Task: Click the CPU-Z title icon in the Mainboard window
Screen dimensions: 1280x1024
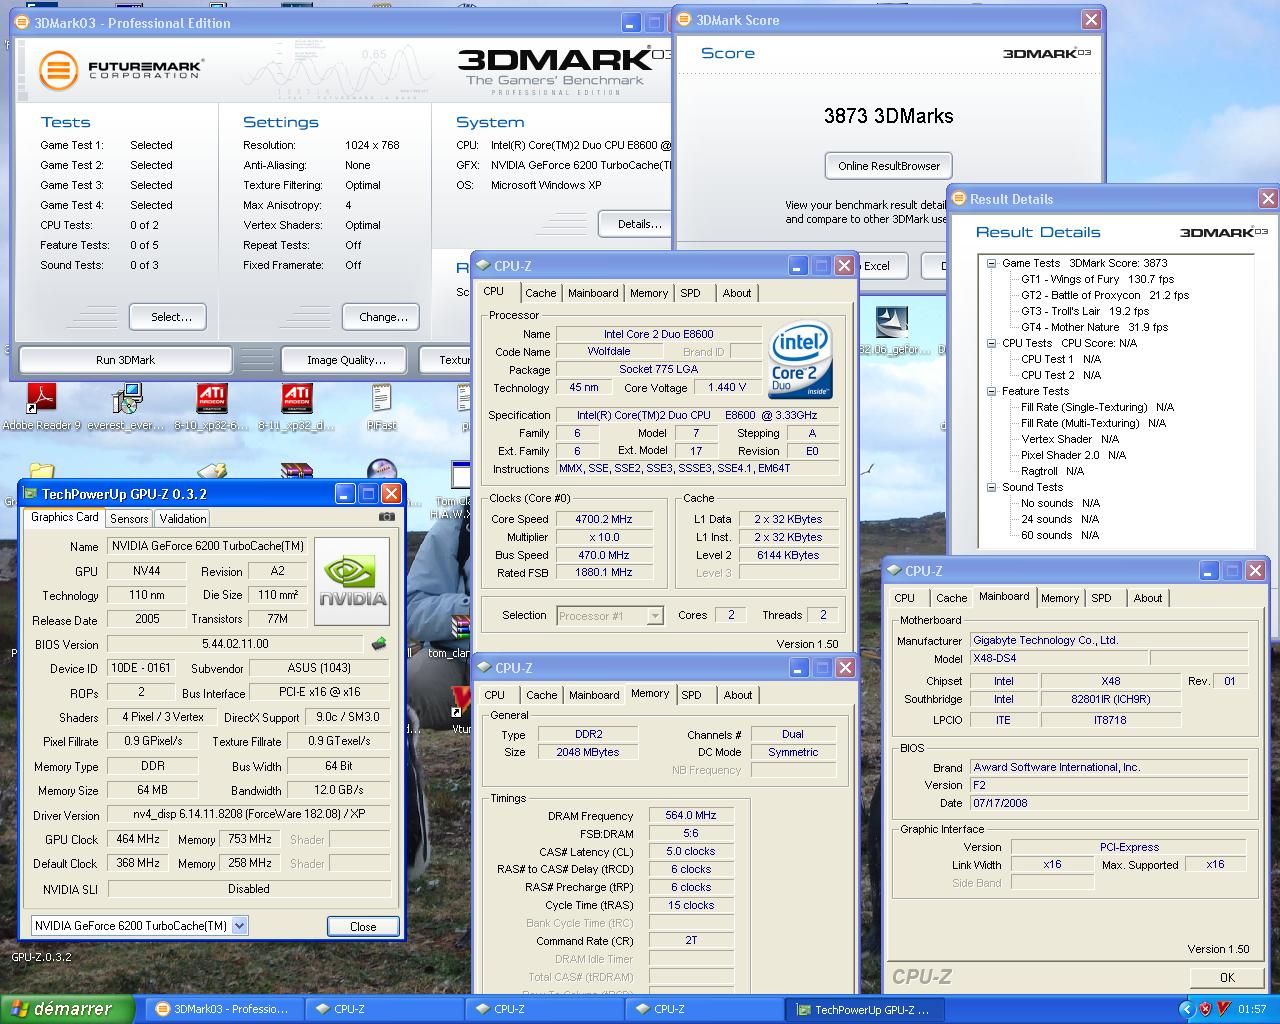Action: [x=892, y=571]
